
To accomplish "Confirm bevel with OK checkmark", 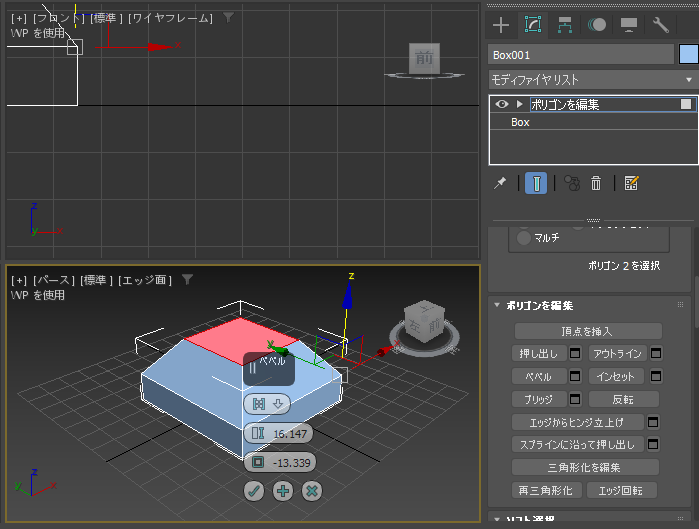I will (254, 491).
